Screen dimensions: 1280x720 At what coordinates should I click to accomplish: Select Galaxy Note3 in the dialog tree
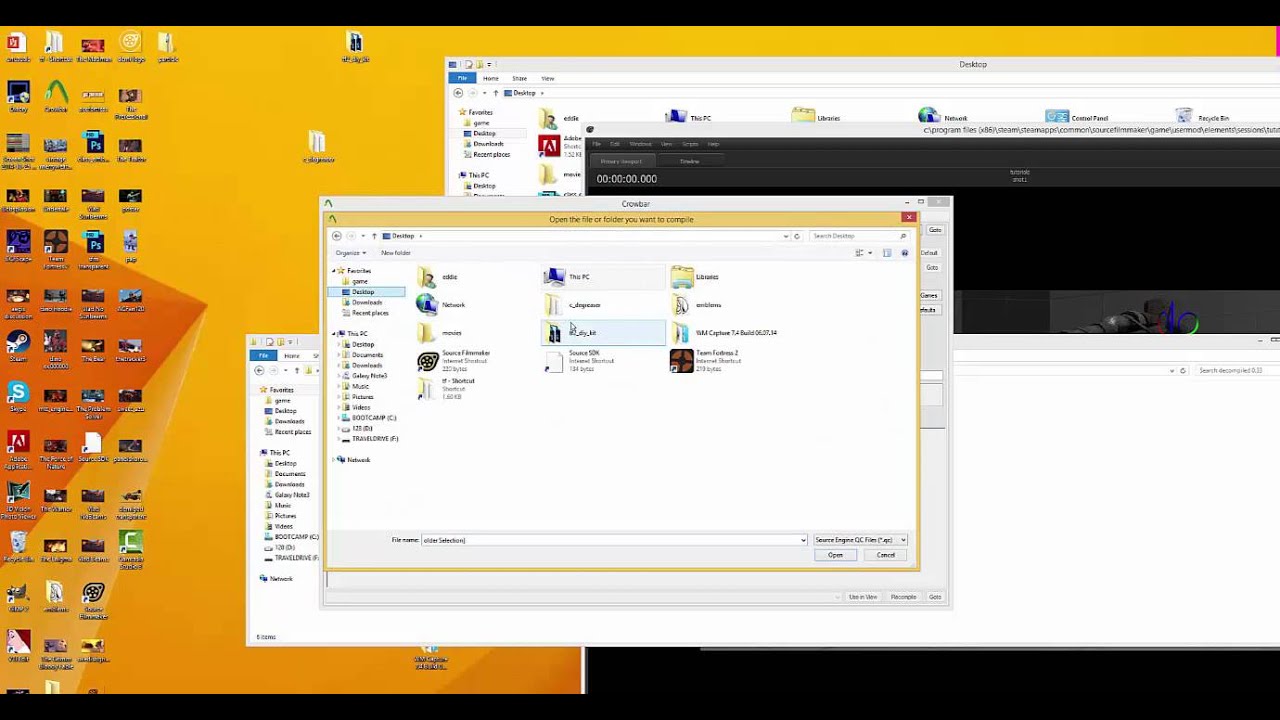(x=365, y=376)
